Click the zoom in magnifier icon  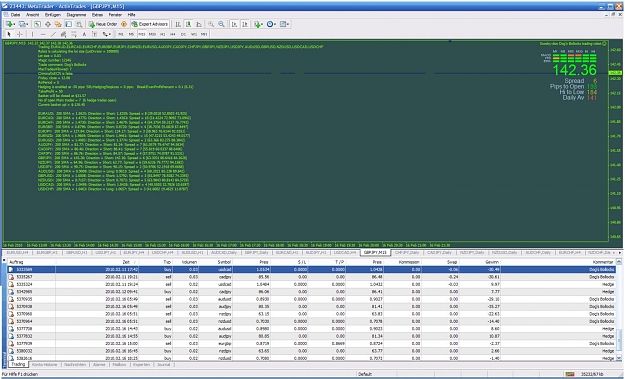pos(211,24)
